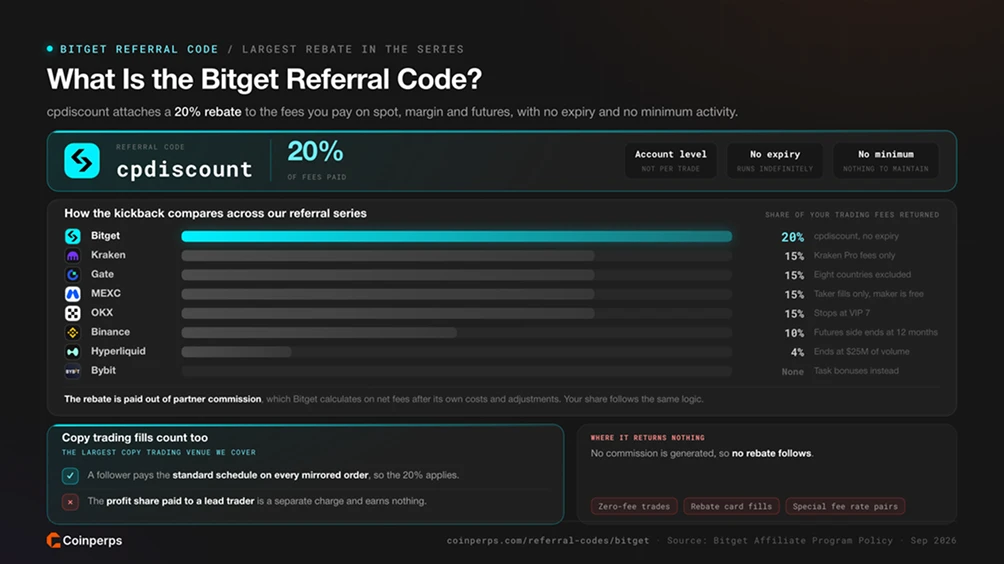Click the Binance name in the comparison list
Viewport: 1004px width, 564px height.
tap(110, 332)
